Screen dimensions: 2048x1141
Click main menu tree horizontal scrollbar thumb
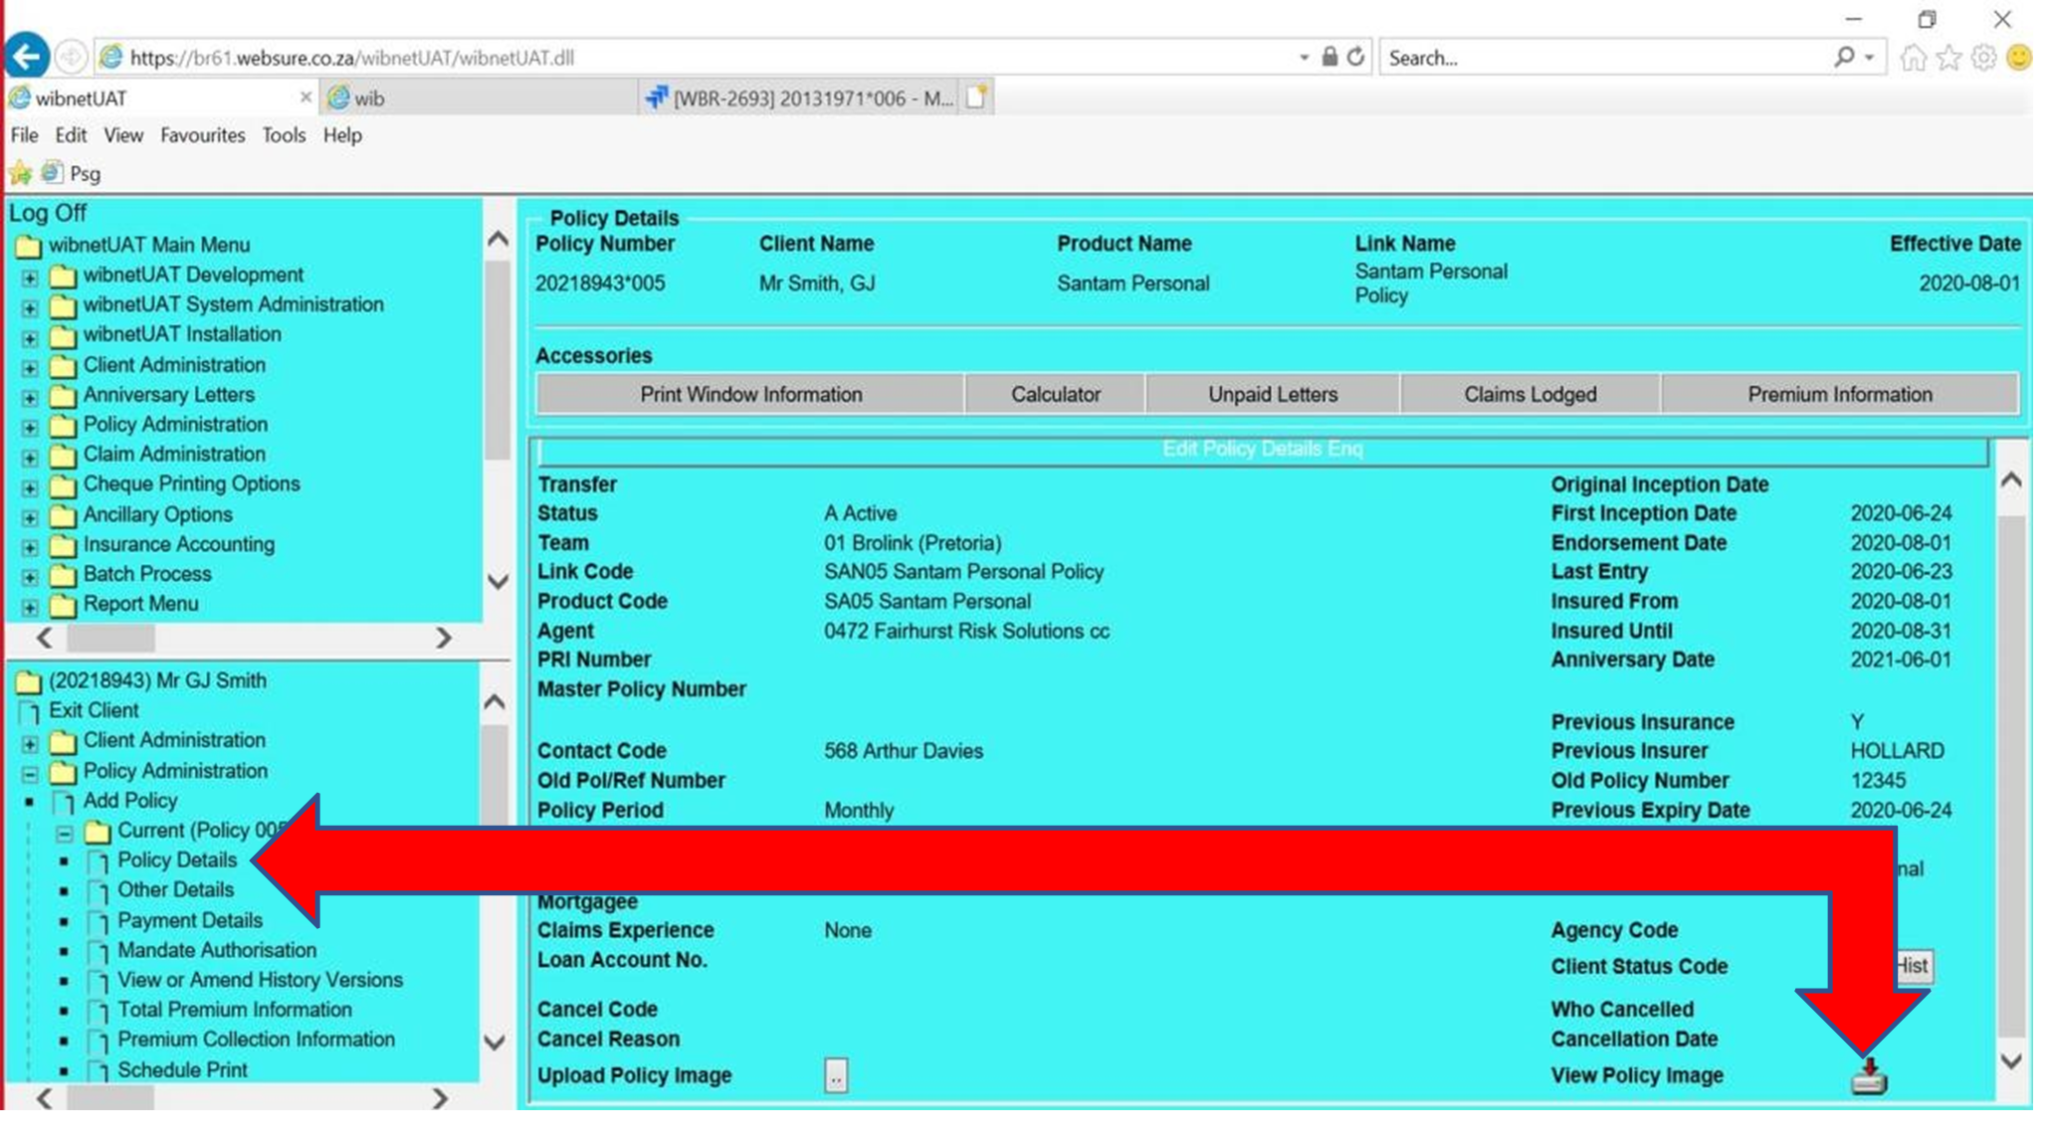pyautogui.click(x=111, y=638)
